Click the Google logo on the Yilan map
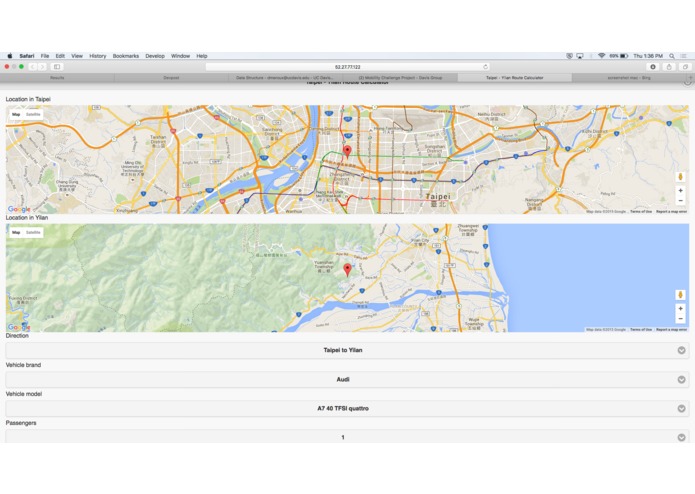This screenshot has width=695, height=494. 19,327
